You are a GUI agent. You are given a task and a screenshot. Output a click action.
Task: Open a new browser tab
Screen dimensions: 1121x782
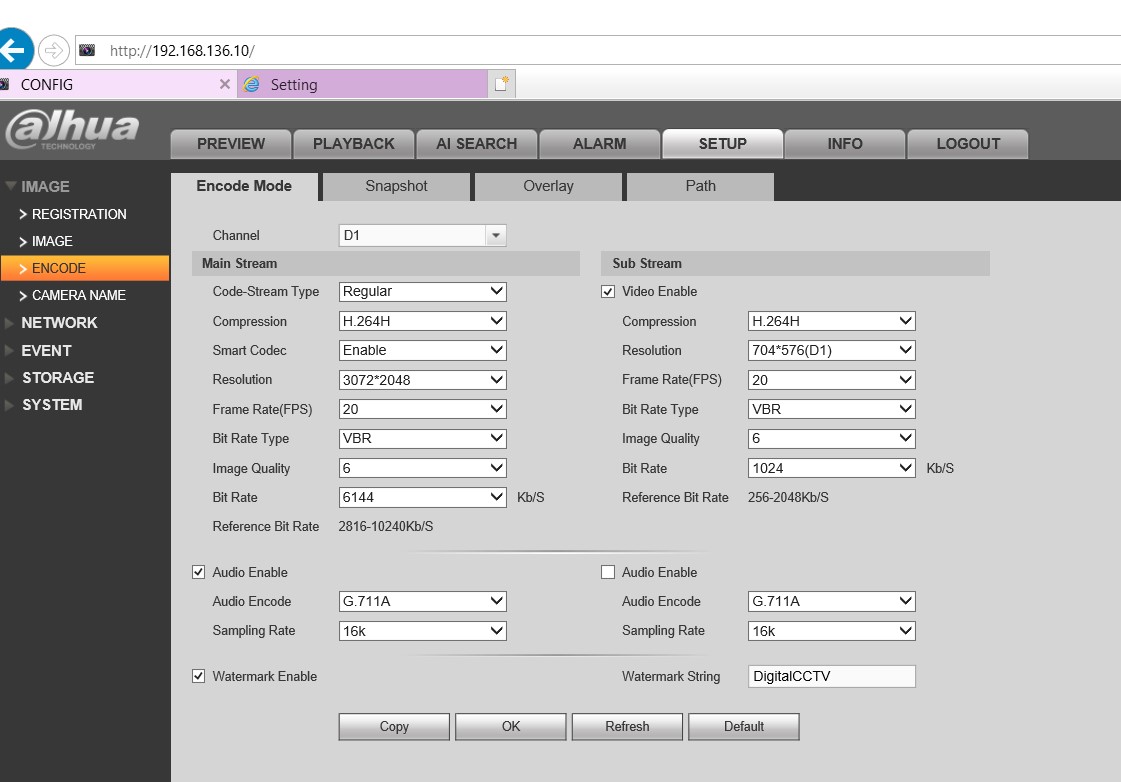(x=502, y=85)
